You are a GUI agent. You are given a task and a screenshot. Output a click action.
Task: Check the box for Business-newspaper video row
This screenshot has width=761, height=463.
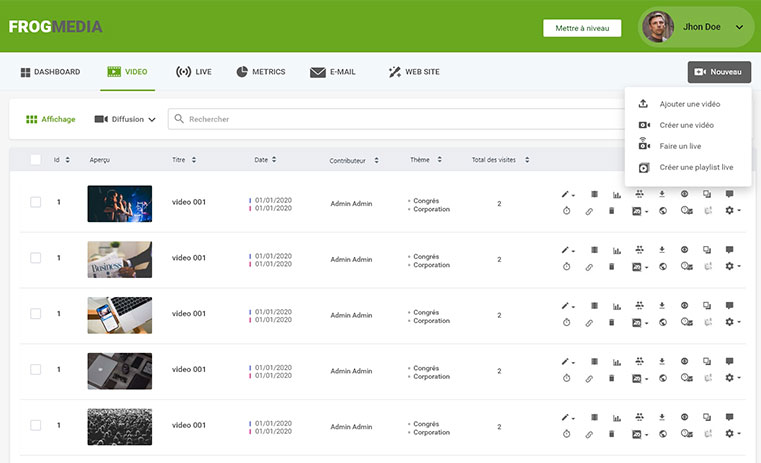pyautogui.click(x=35, y=258)
